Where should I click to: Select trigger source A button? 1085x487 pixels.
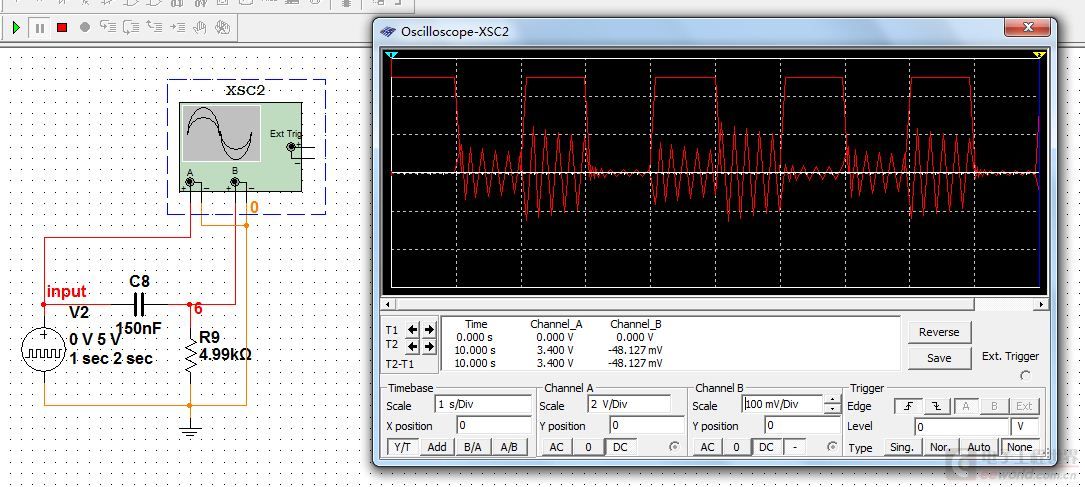pos(965,406)
